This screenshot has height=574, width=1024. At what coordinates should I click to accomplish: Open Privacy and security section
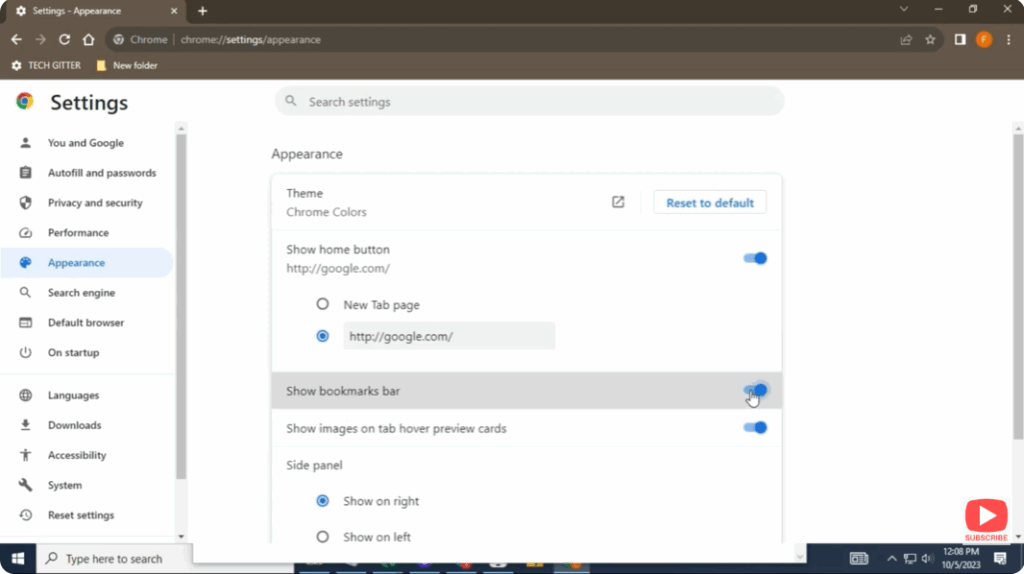pos(87,203)
